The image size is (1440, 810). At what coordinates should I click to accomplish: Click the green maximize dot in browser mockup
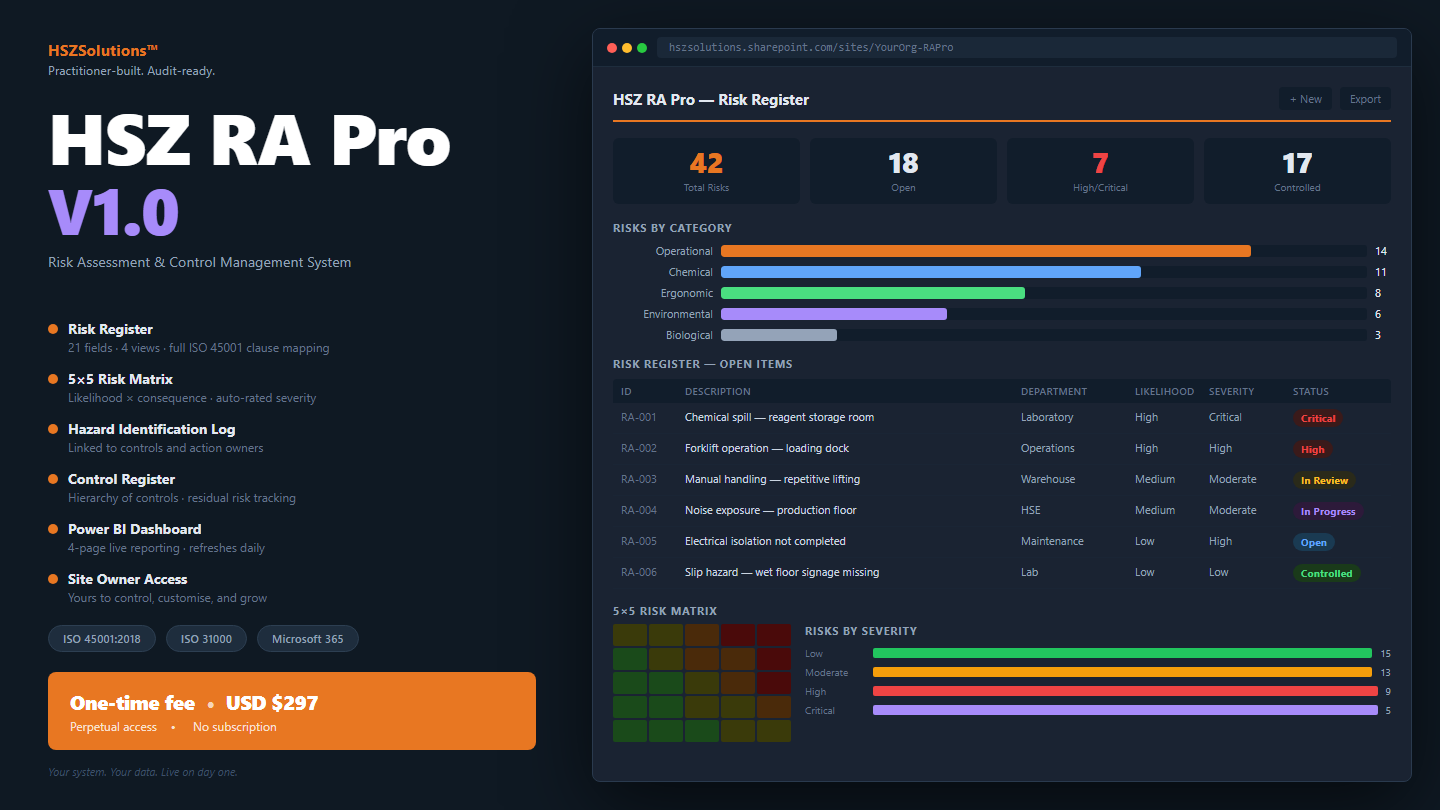point(642,47)
